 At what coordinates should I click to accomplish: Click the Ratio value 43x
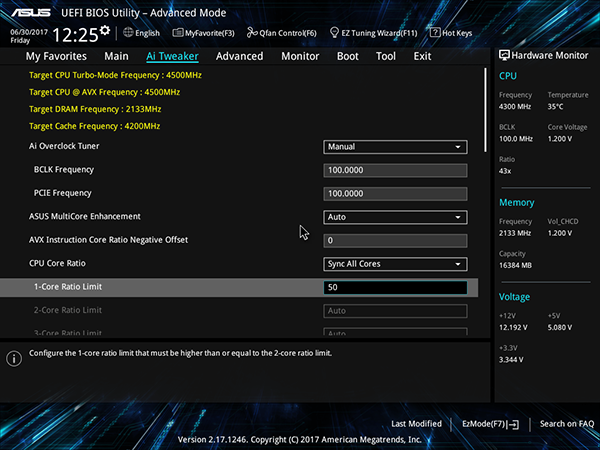[x=505, y=171]
